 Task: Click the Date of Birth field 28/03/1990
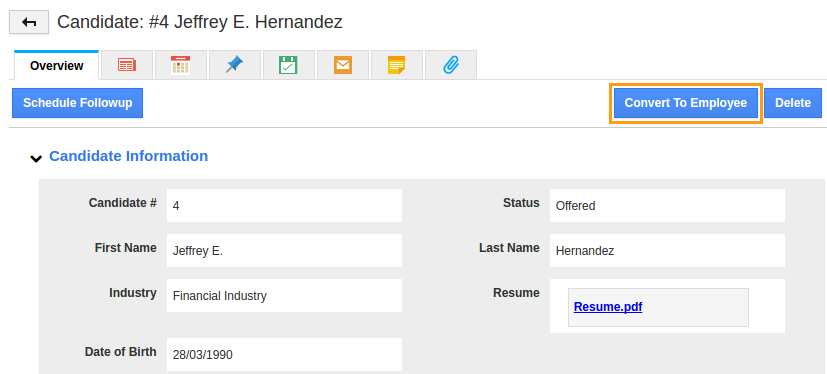(284, 354)
